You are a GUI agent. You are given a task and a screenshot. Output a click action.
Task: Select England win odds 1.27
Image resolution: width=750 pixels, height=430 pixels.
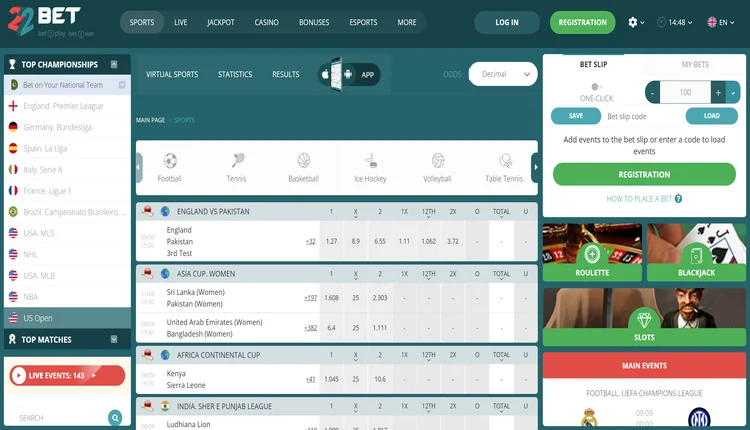331,241
